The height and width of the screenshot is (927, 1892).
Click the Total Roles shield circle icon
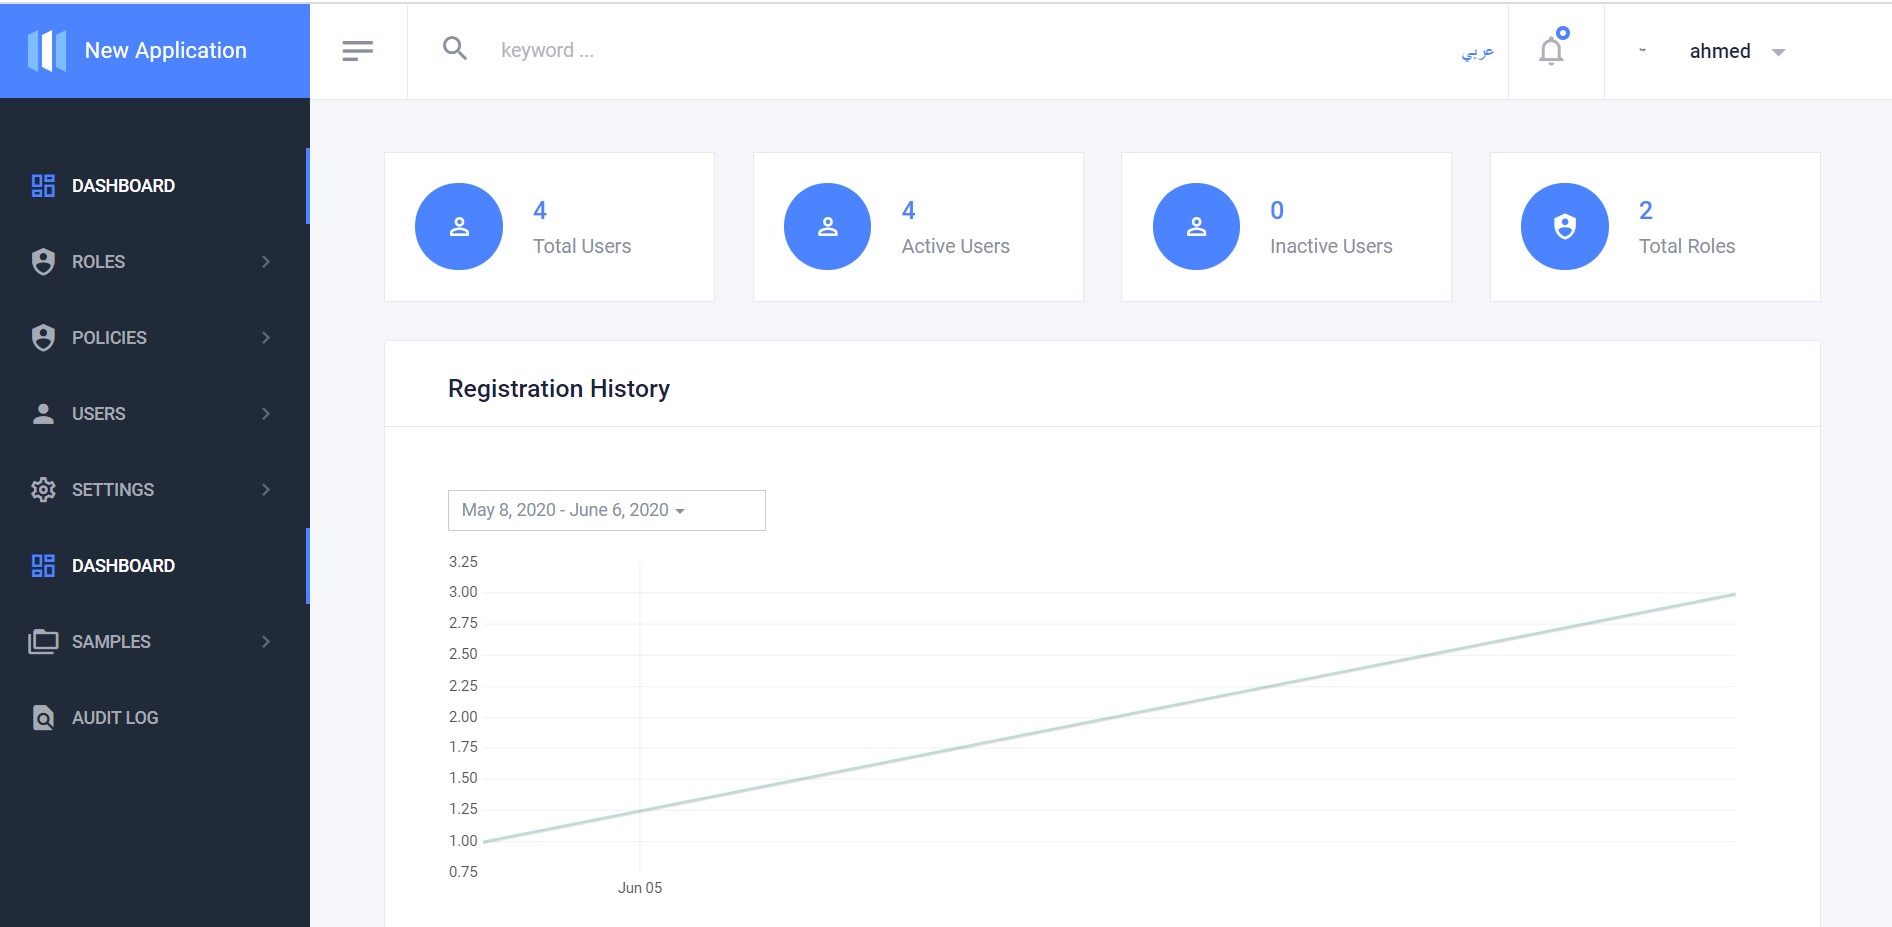pos(1565,226)
